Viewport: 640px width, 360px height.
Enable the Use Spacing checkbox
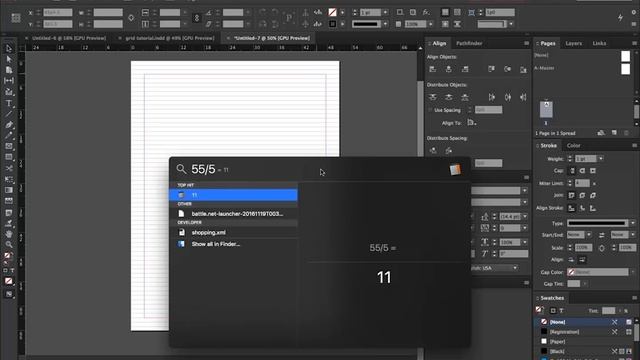pos(430,110)
